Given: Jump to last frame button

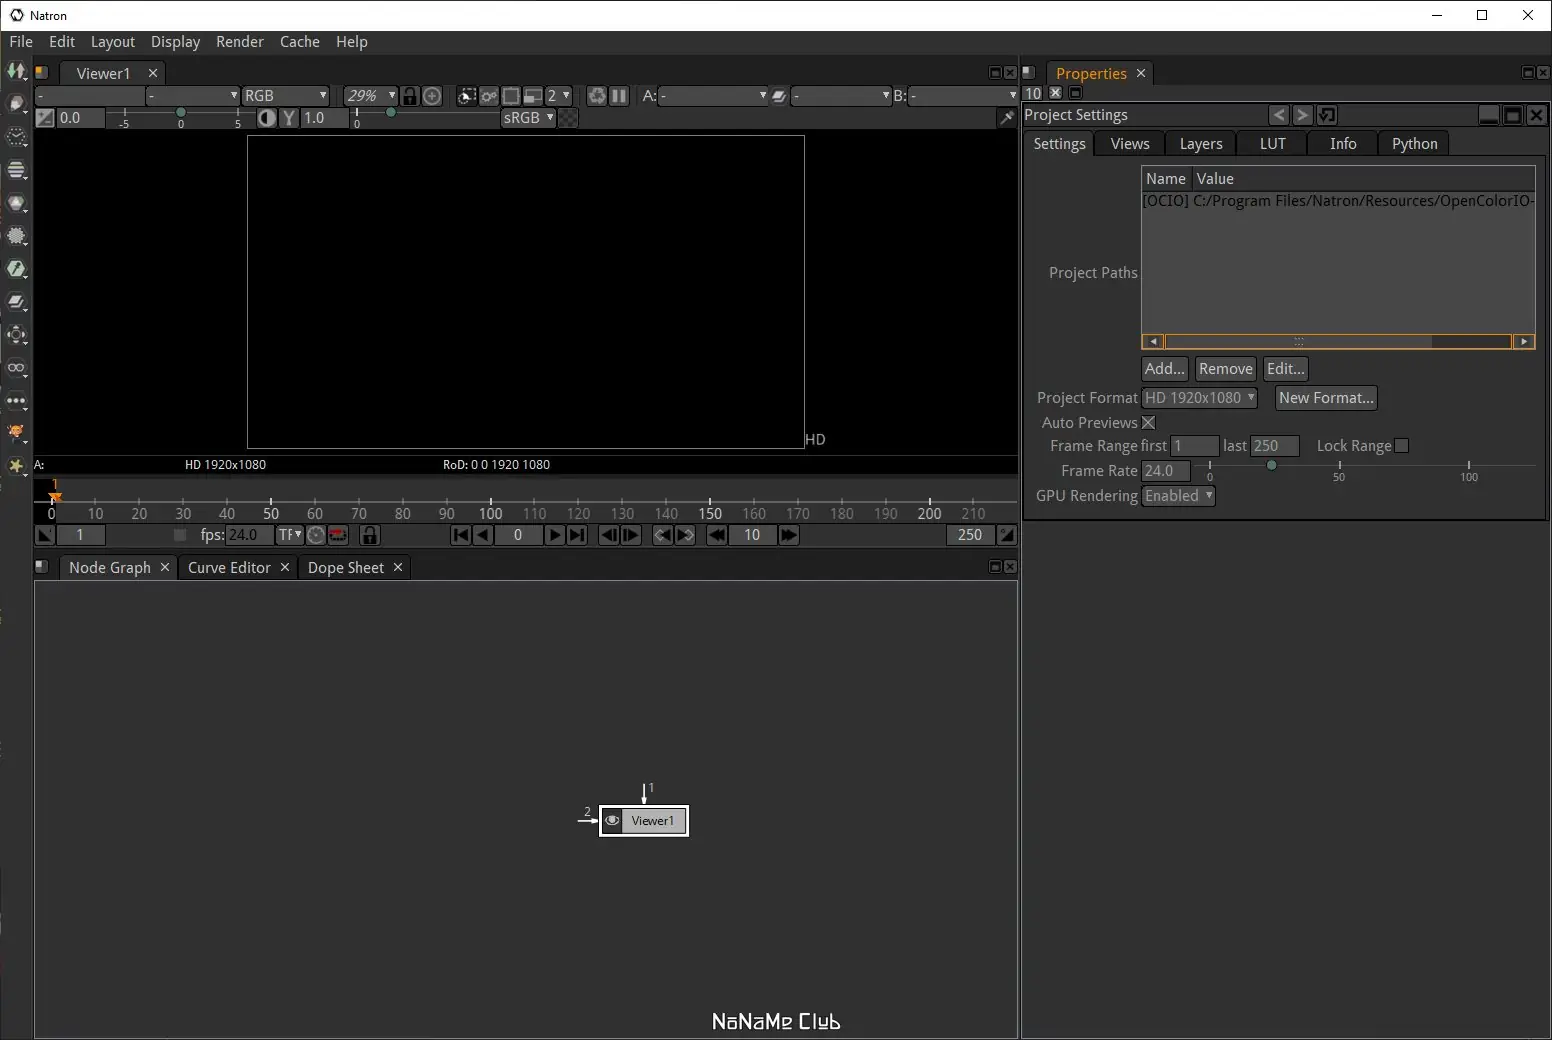Looking at the screenshot, I should 577,535.
